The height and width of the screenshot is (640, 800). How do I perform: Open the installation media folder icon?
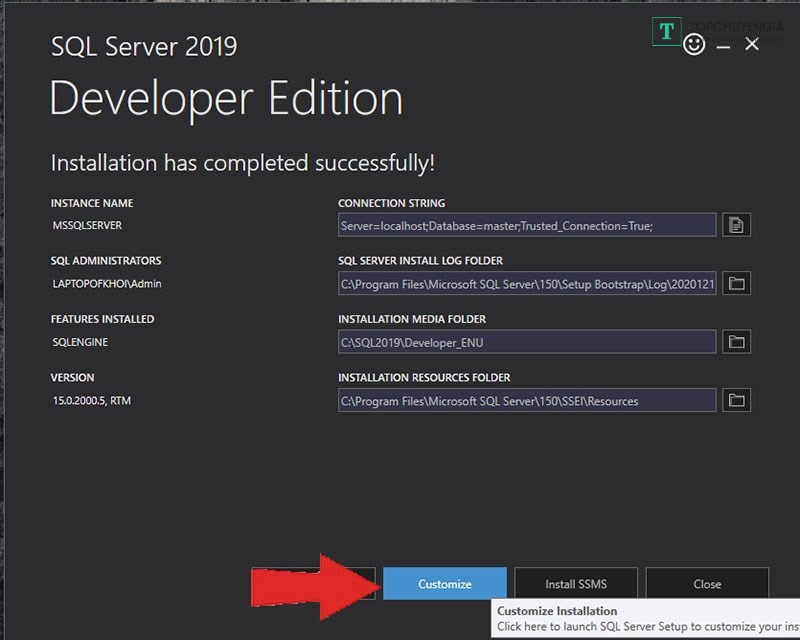pos(736,342)
